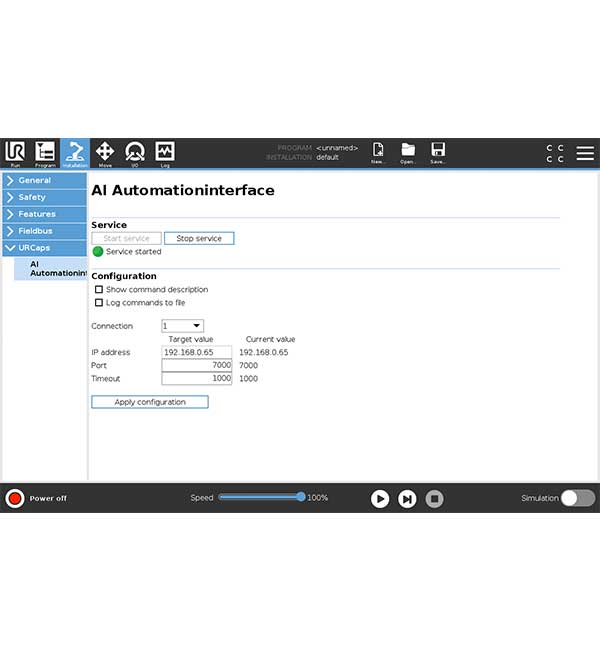Open the I/O tab icon
The image size is (600, 650).
[135, 153]
